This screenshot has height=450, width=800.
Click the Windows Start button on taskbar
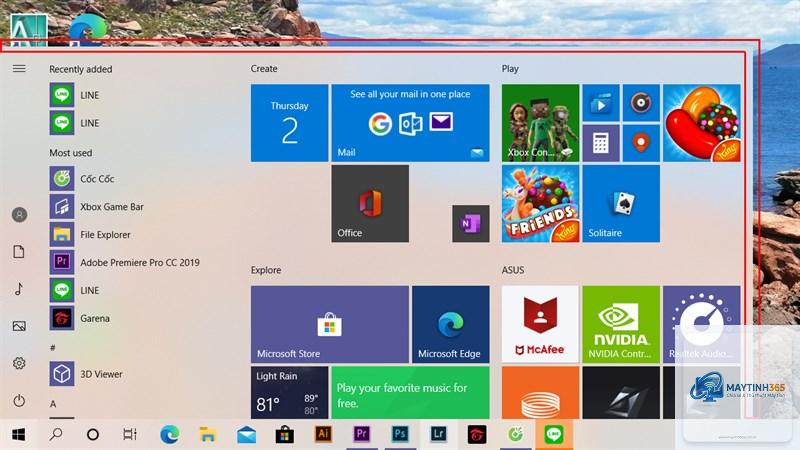[x=19, y=435]
